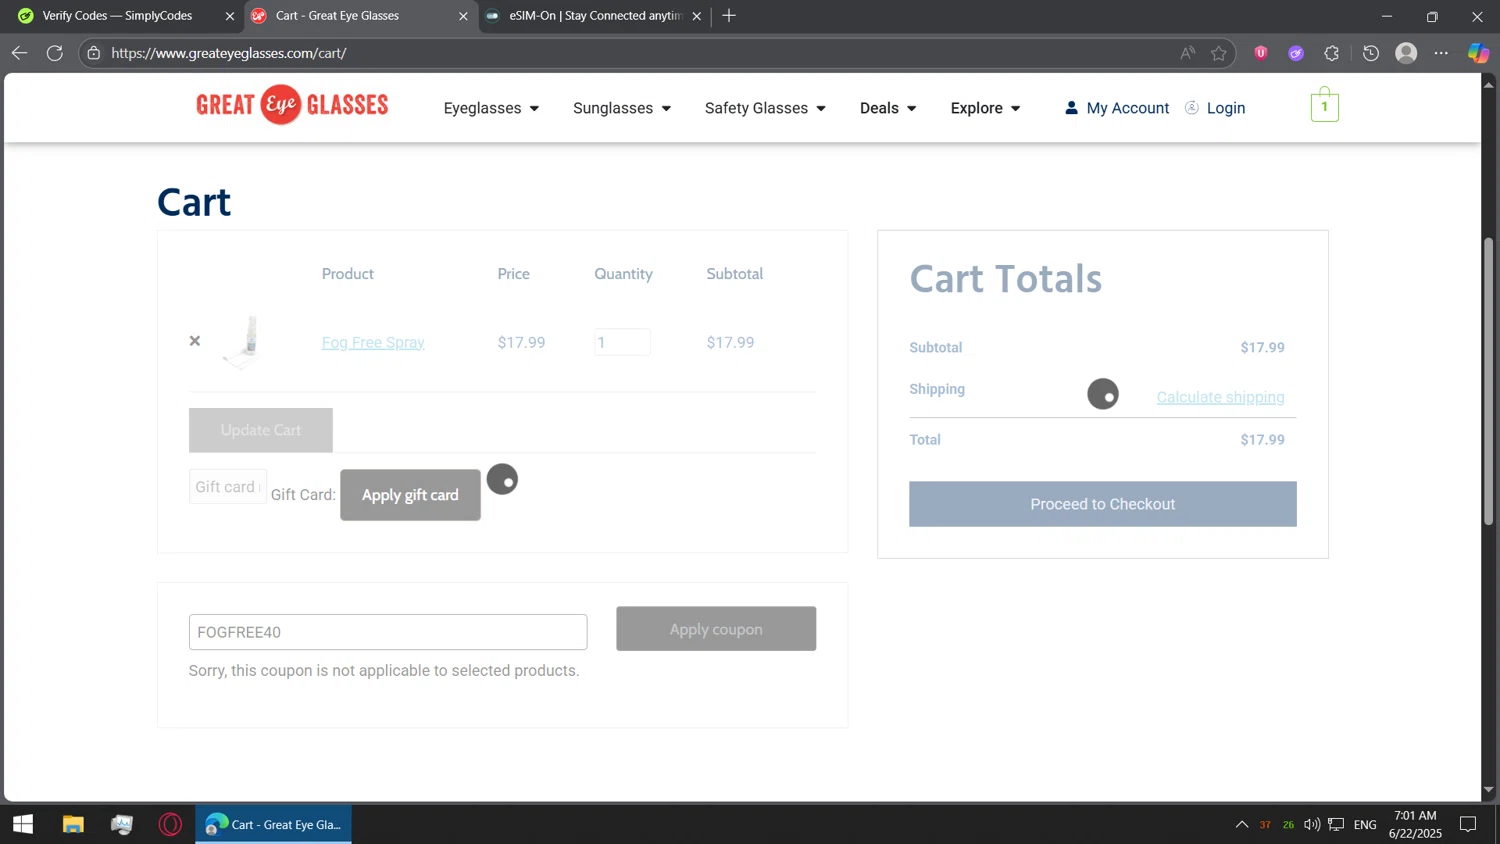This screenshot has height=844, width=1500.
Task: Click the Great Eye Glasses logo
Action: tap(292, 105)
